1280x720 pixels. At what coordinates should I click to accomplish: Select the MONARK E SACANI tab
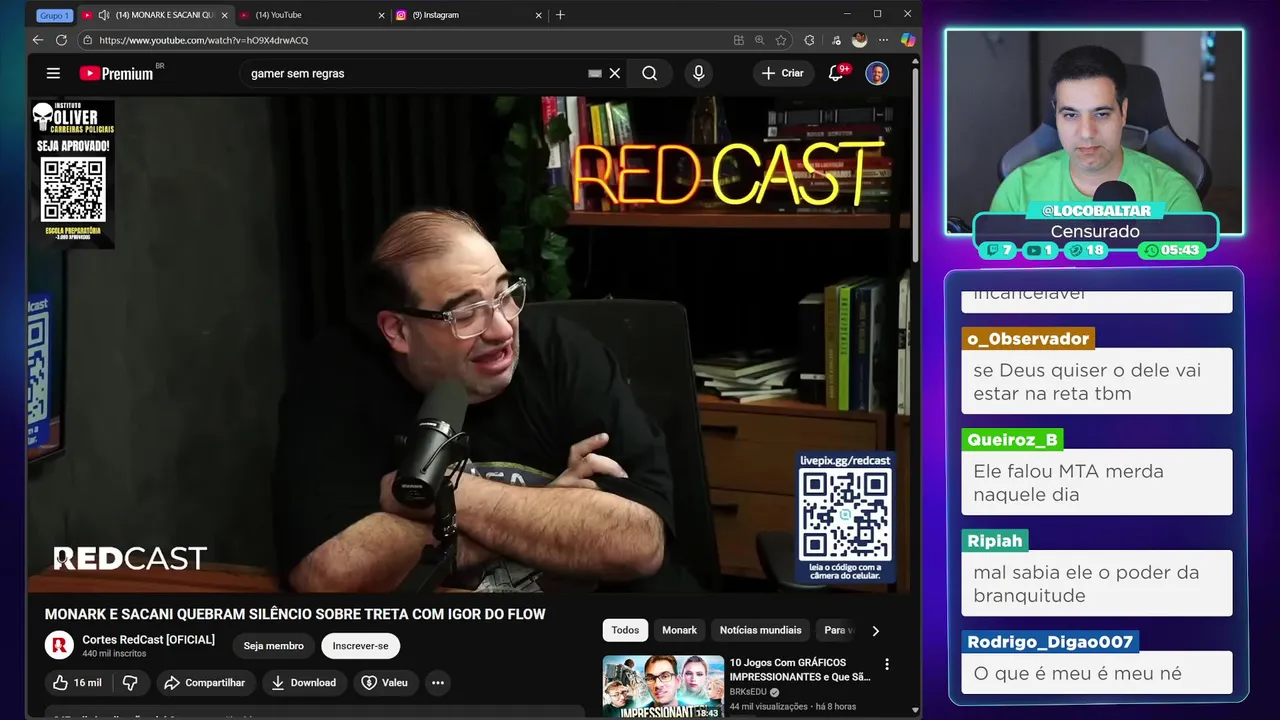coord(155,15)
